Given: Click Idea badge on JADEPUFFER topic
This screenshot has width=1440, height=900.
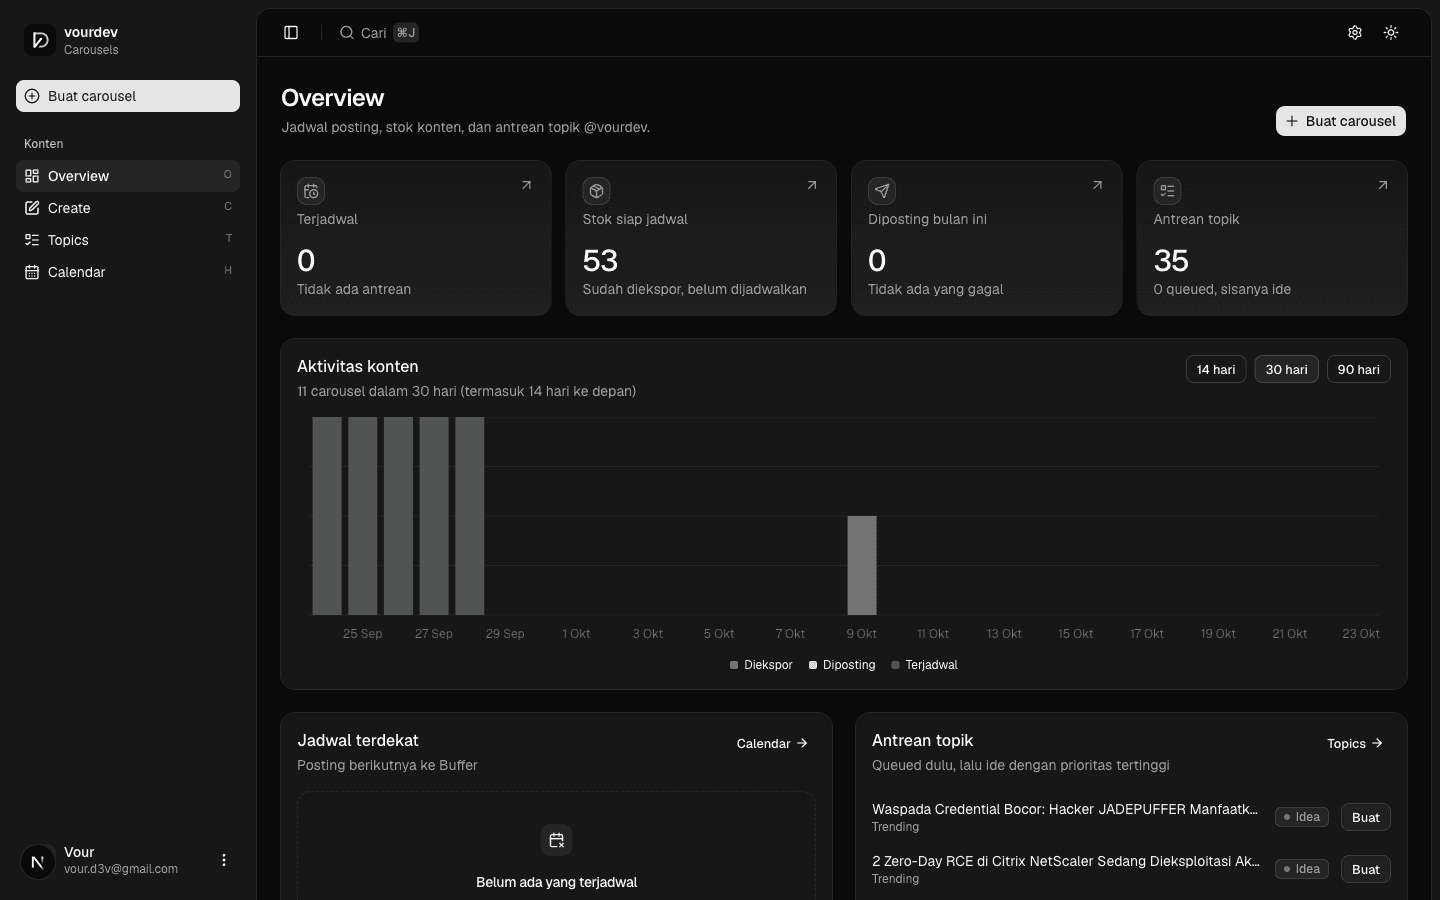Looking at the screenshot, I should pyautogui.click(x=1302, y=817).
